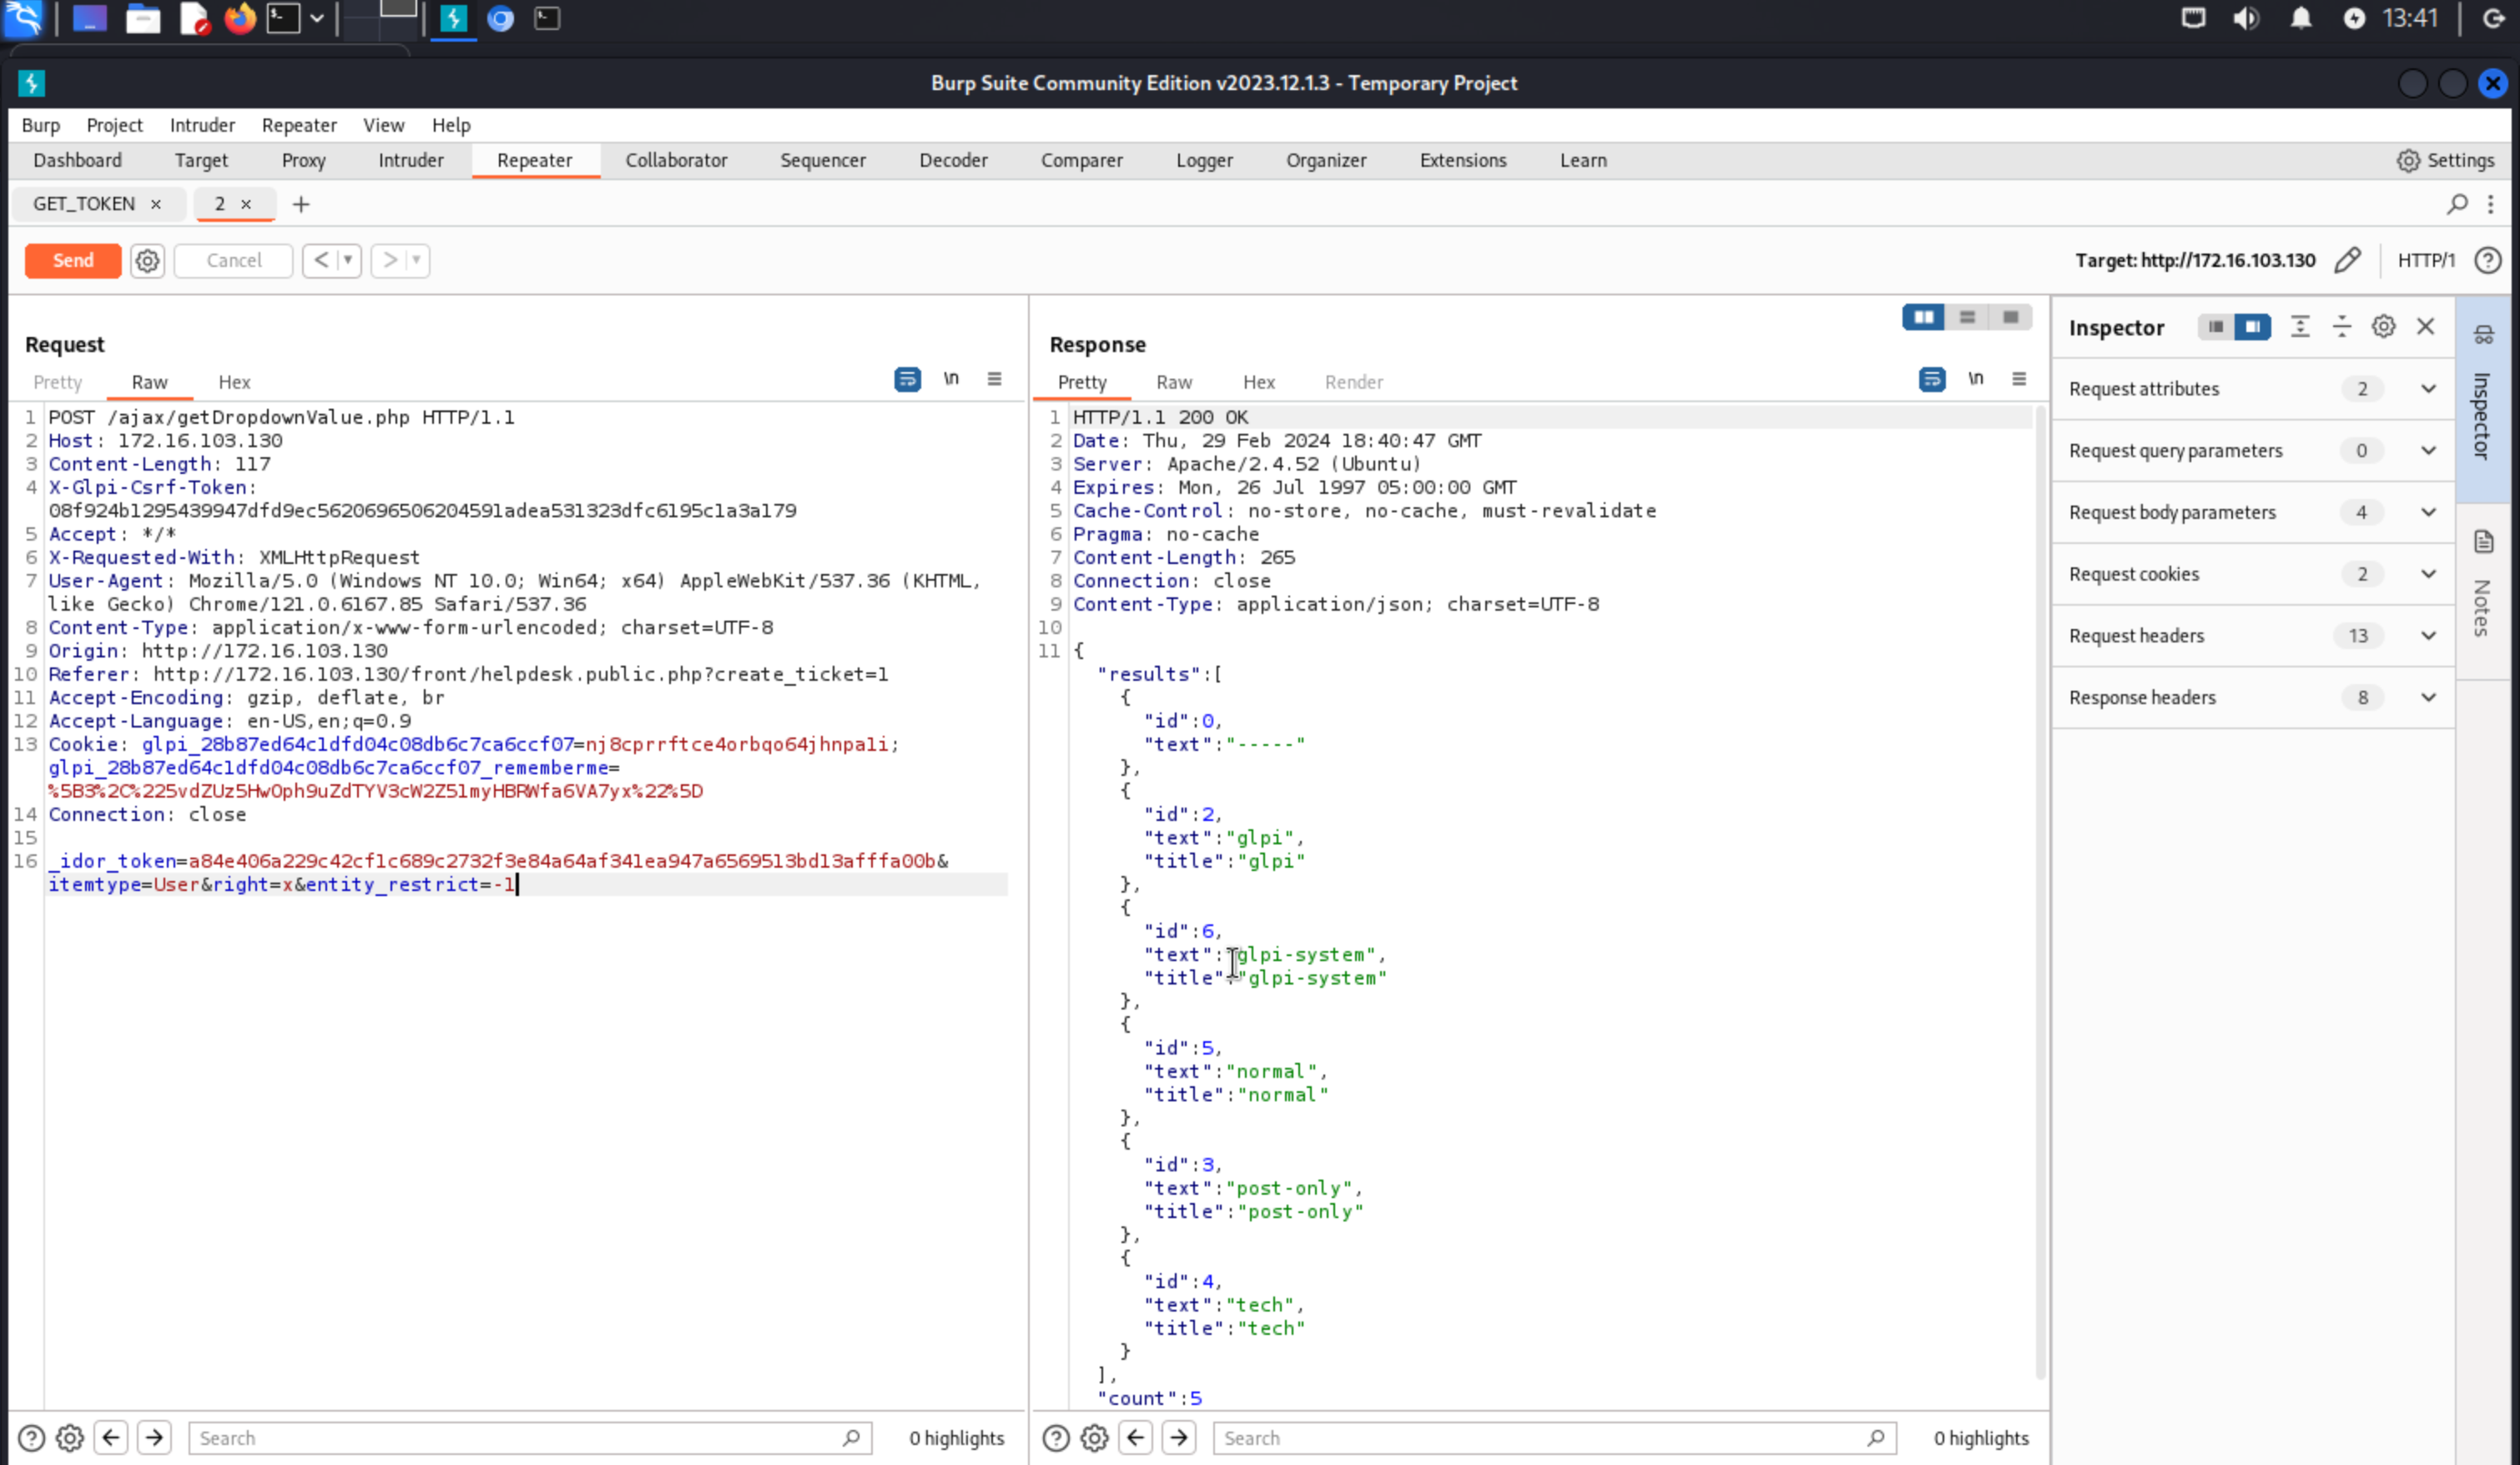Launch Firefox from the taskbar
Image resolution: width=2520 pixels, height=1465 pixels.
239,18
